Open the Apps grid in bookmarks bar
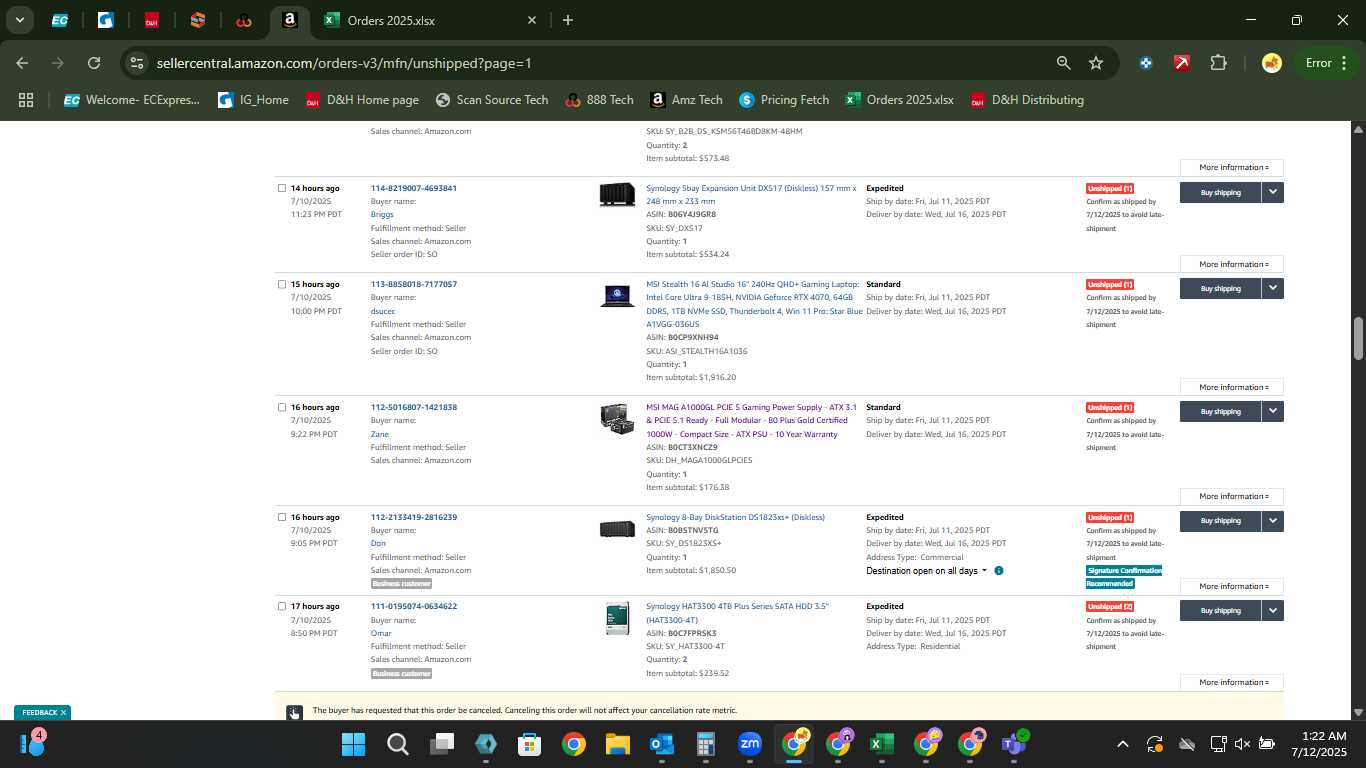1366x768 pixels. [26, 100]
